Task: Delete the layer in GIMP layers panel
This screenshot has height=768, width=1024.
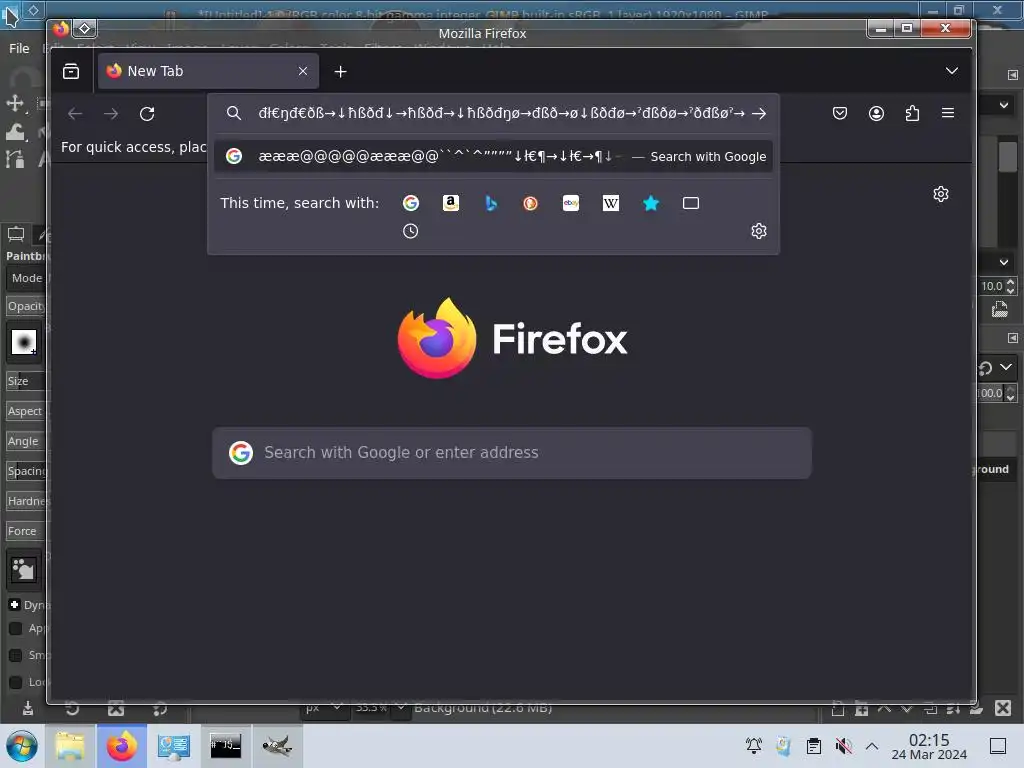Action: tap(1003, 708)
